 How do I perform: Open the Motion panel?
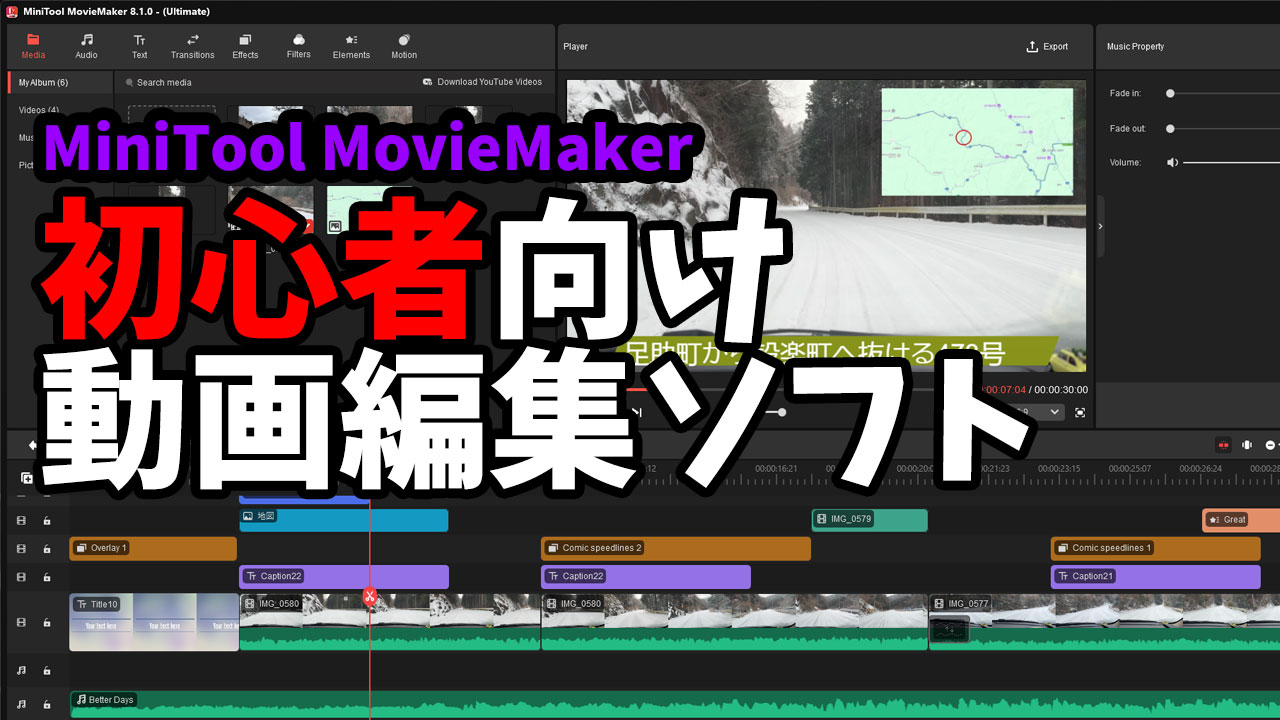click(x=404, y=46)
